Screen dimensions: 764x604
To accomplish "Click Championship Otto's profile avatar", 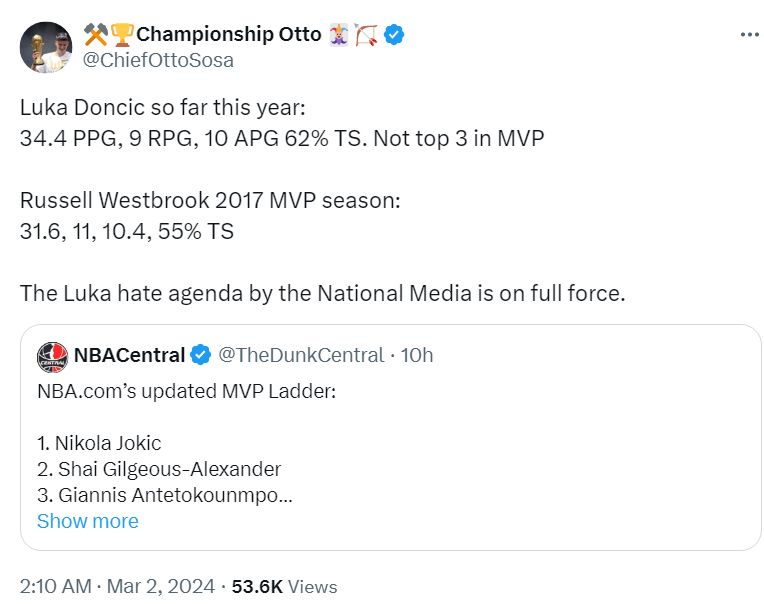I will pyautogui.click(x=46, y=47).
